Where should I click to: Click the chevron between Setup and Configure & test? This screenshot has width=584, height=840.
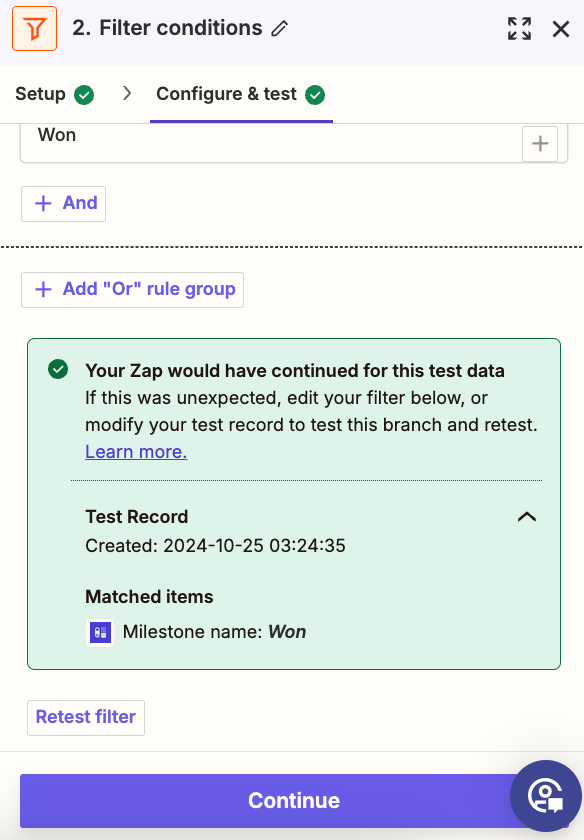point(126,93)
